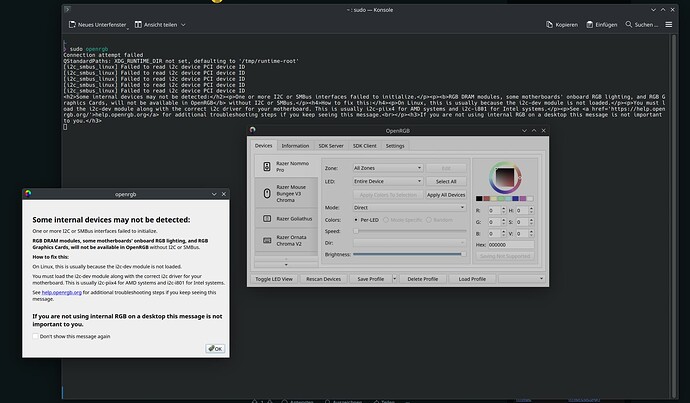690x403 pixels.
Task: Open the Zone dropdown showing All Zones
Action: (388, 168)
